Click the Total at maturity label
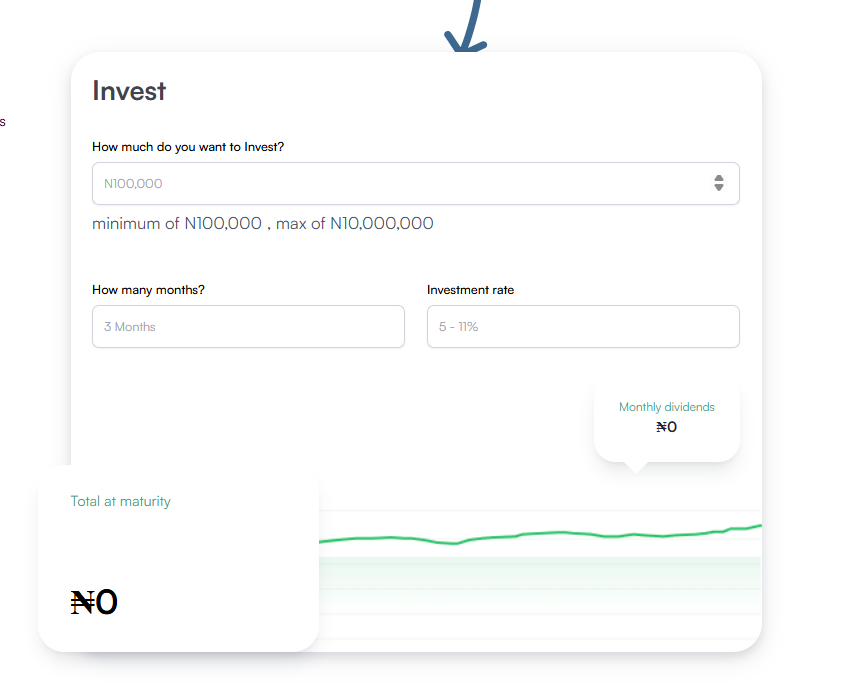The width and height of the screenshot is (865, 688). pos(120,501)
